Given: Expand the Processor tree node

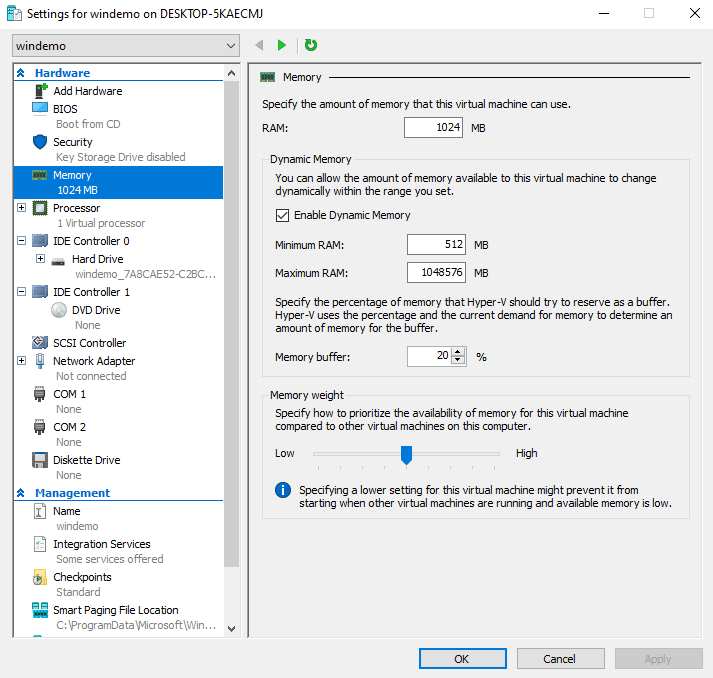Looking at the screenshot, I should coord(22,208).
